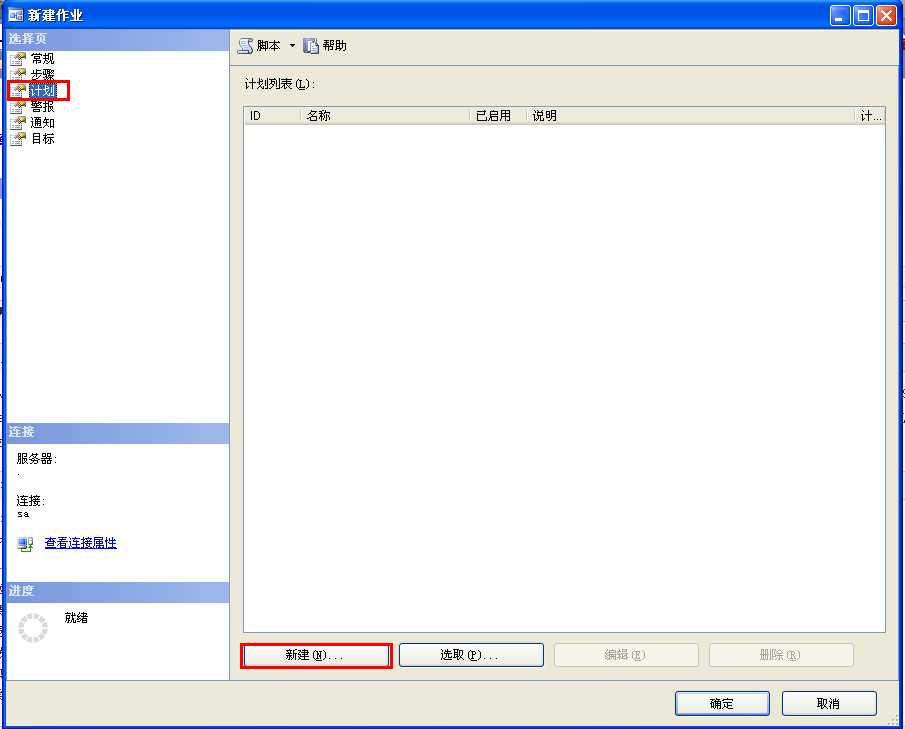Open the 脚本 dropdown arrow
905x729 pixels.
[292, 46]
